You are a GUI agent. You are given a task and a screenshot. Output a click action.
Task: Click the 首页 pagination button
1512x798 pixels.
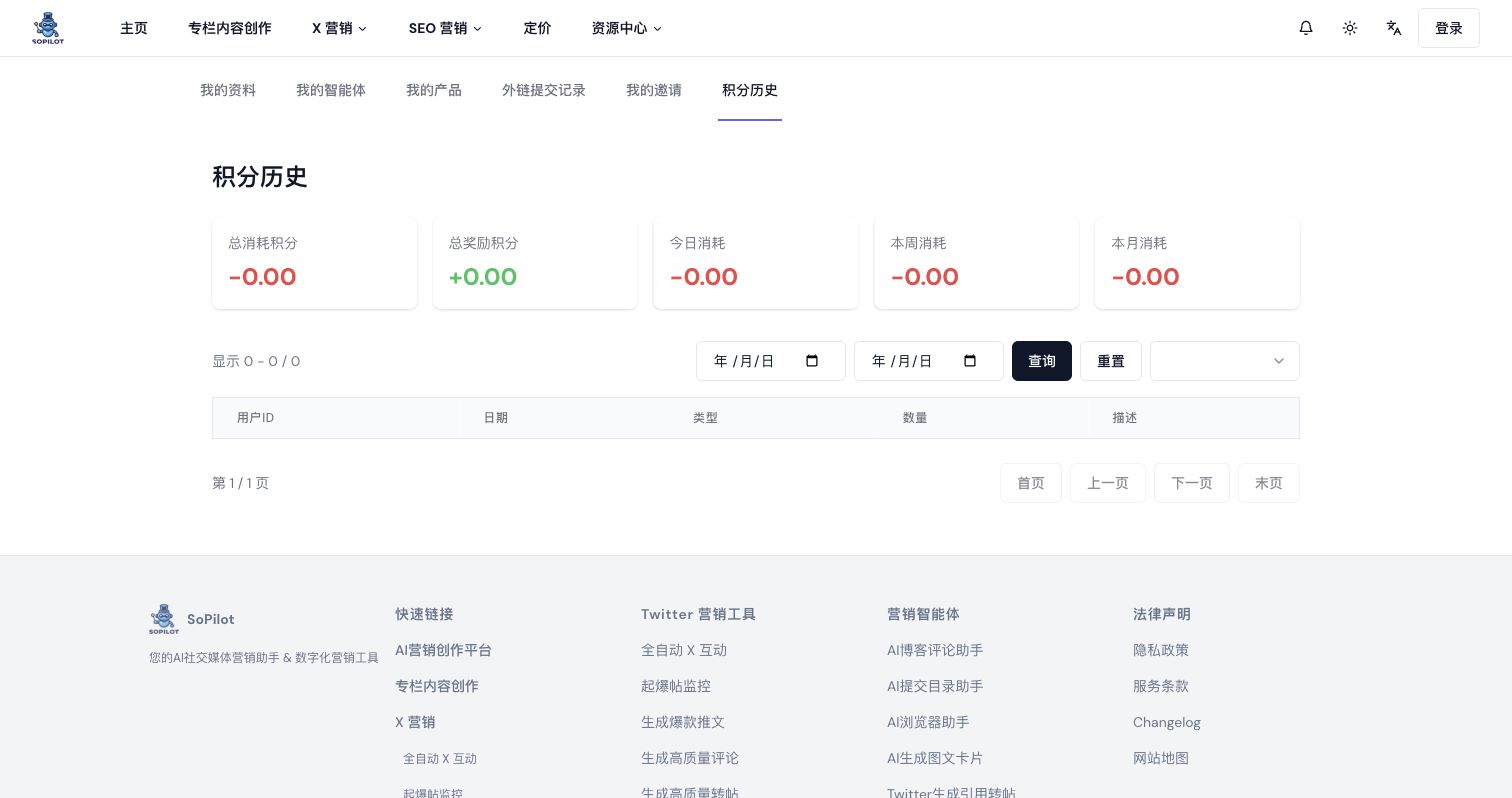tap(1031, 483)
